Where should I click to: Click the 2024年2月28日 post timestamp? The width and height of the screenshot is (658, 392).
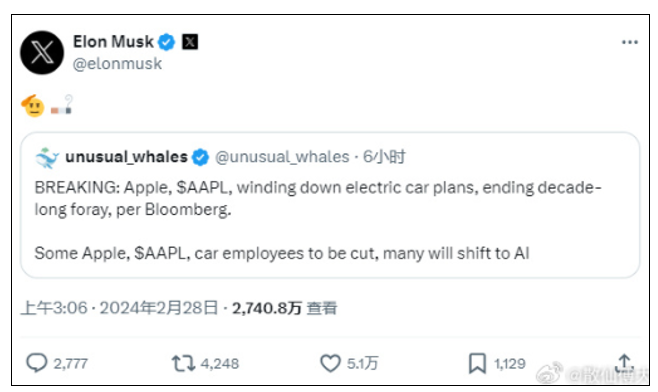pyautogui.click(x=119, y=308)
